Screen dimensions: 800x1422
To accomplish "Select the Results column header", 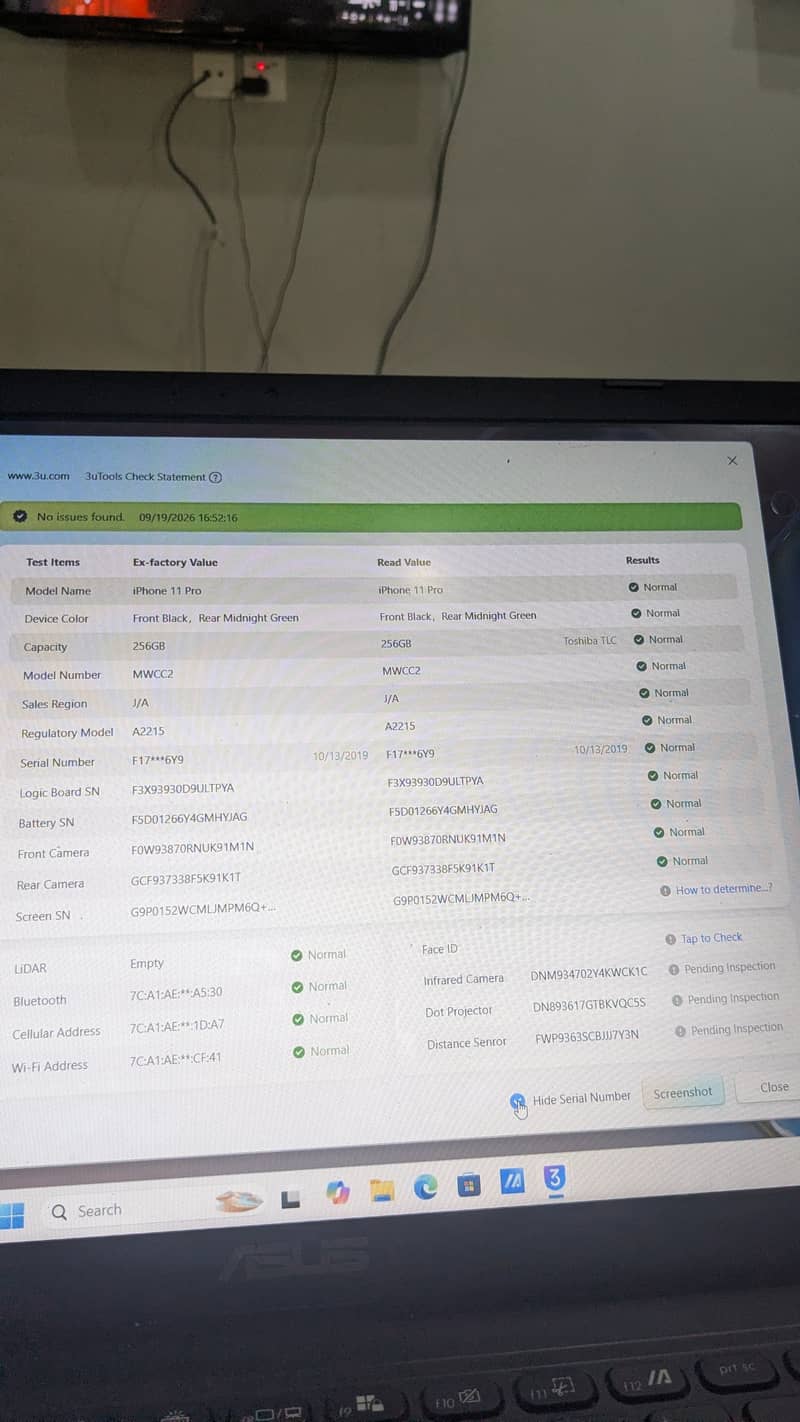I will tap(643, 560).
